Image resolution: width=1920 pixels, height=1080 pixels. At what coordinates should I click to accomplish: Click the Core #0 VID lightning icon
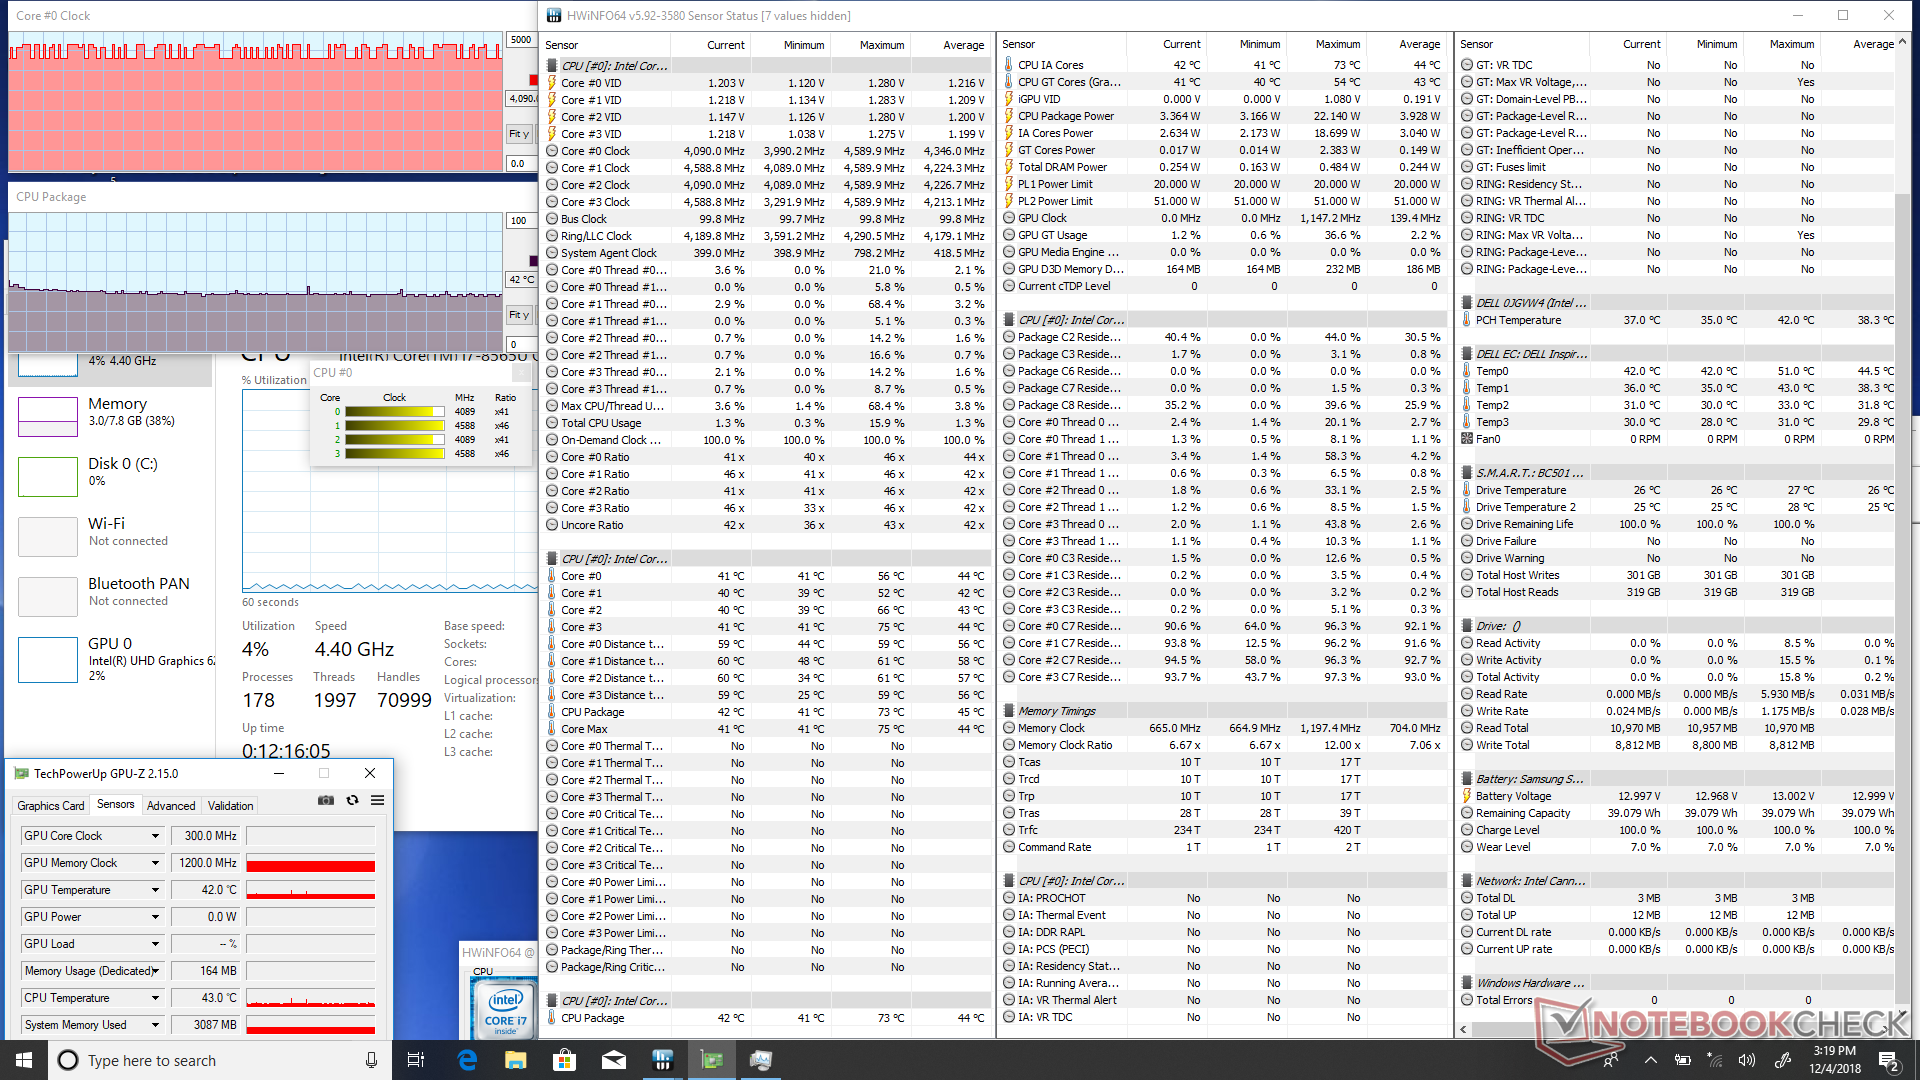pyautogui.click(x=552, y=83)
